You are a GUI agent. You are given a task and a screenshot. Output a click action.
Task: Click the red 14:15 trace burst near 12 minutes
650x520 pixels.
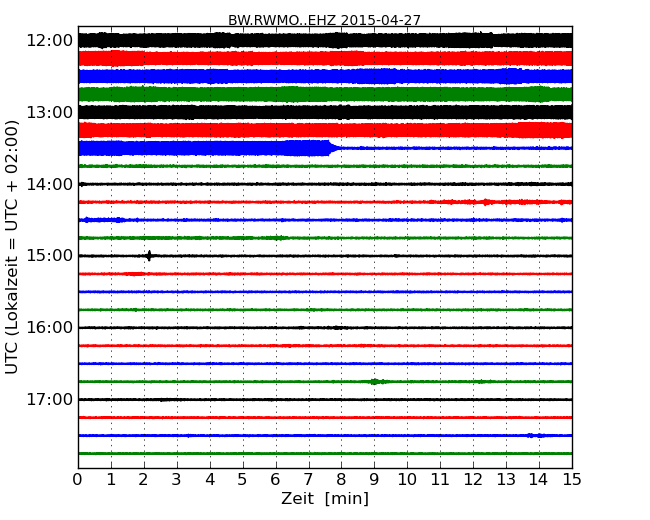(x=486, y=202)
